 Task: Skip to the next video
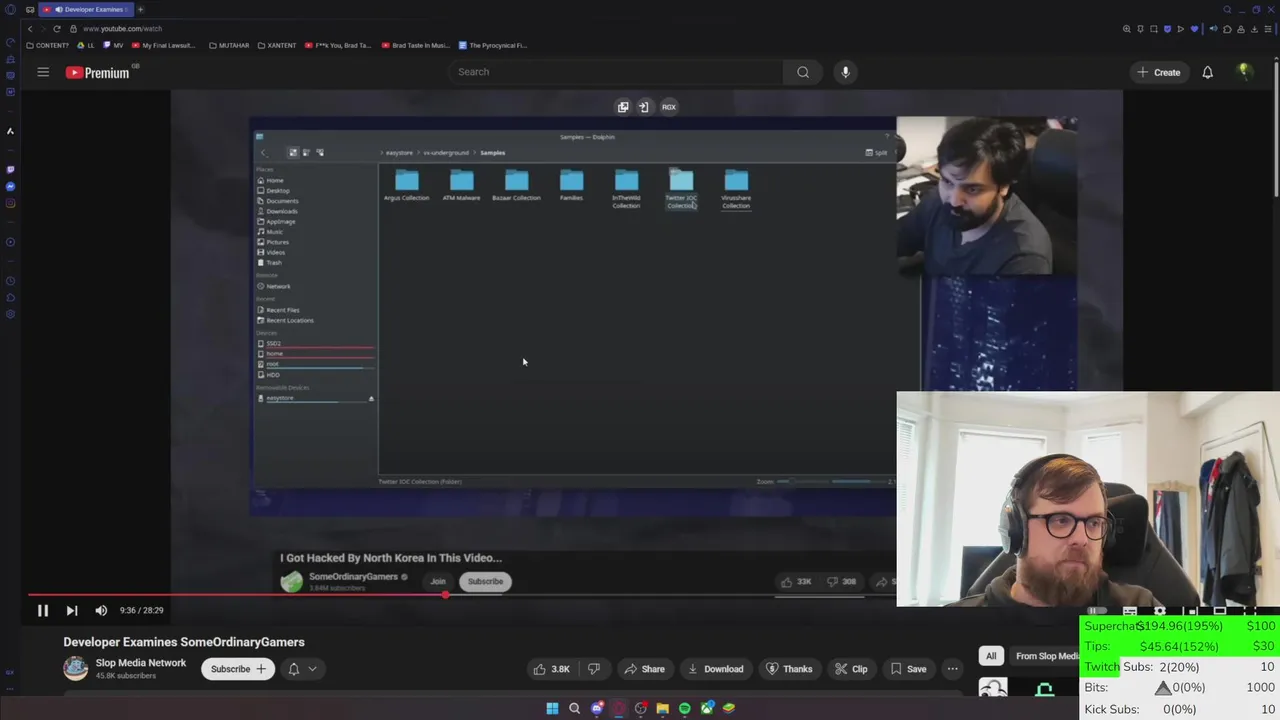[x=72, y=610]
